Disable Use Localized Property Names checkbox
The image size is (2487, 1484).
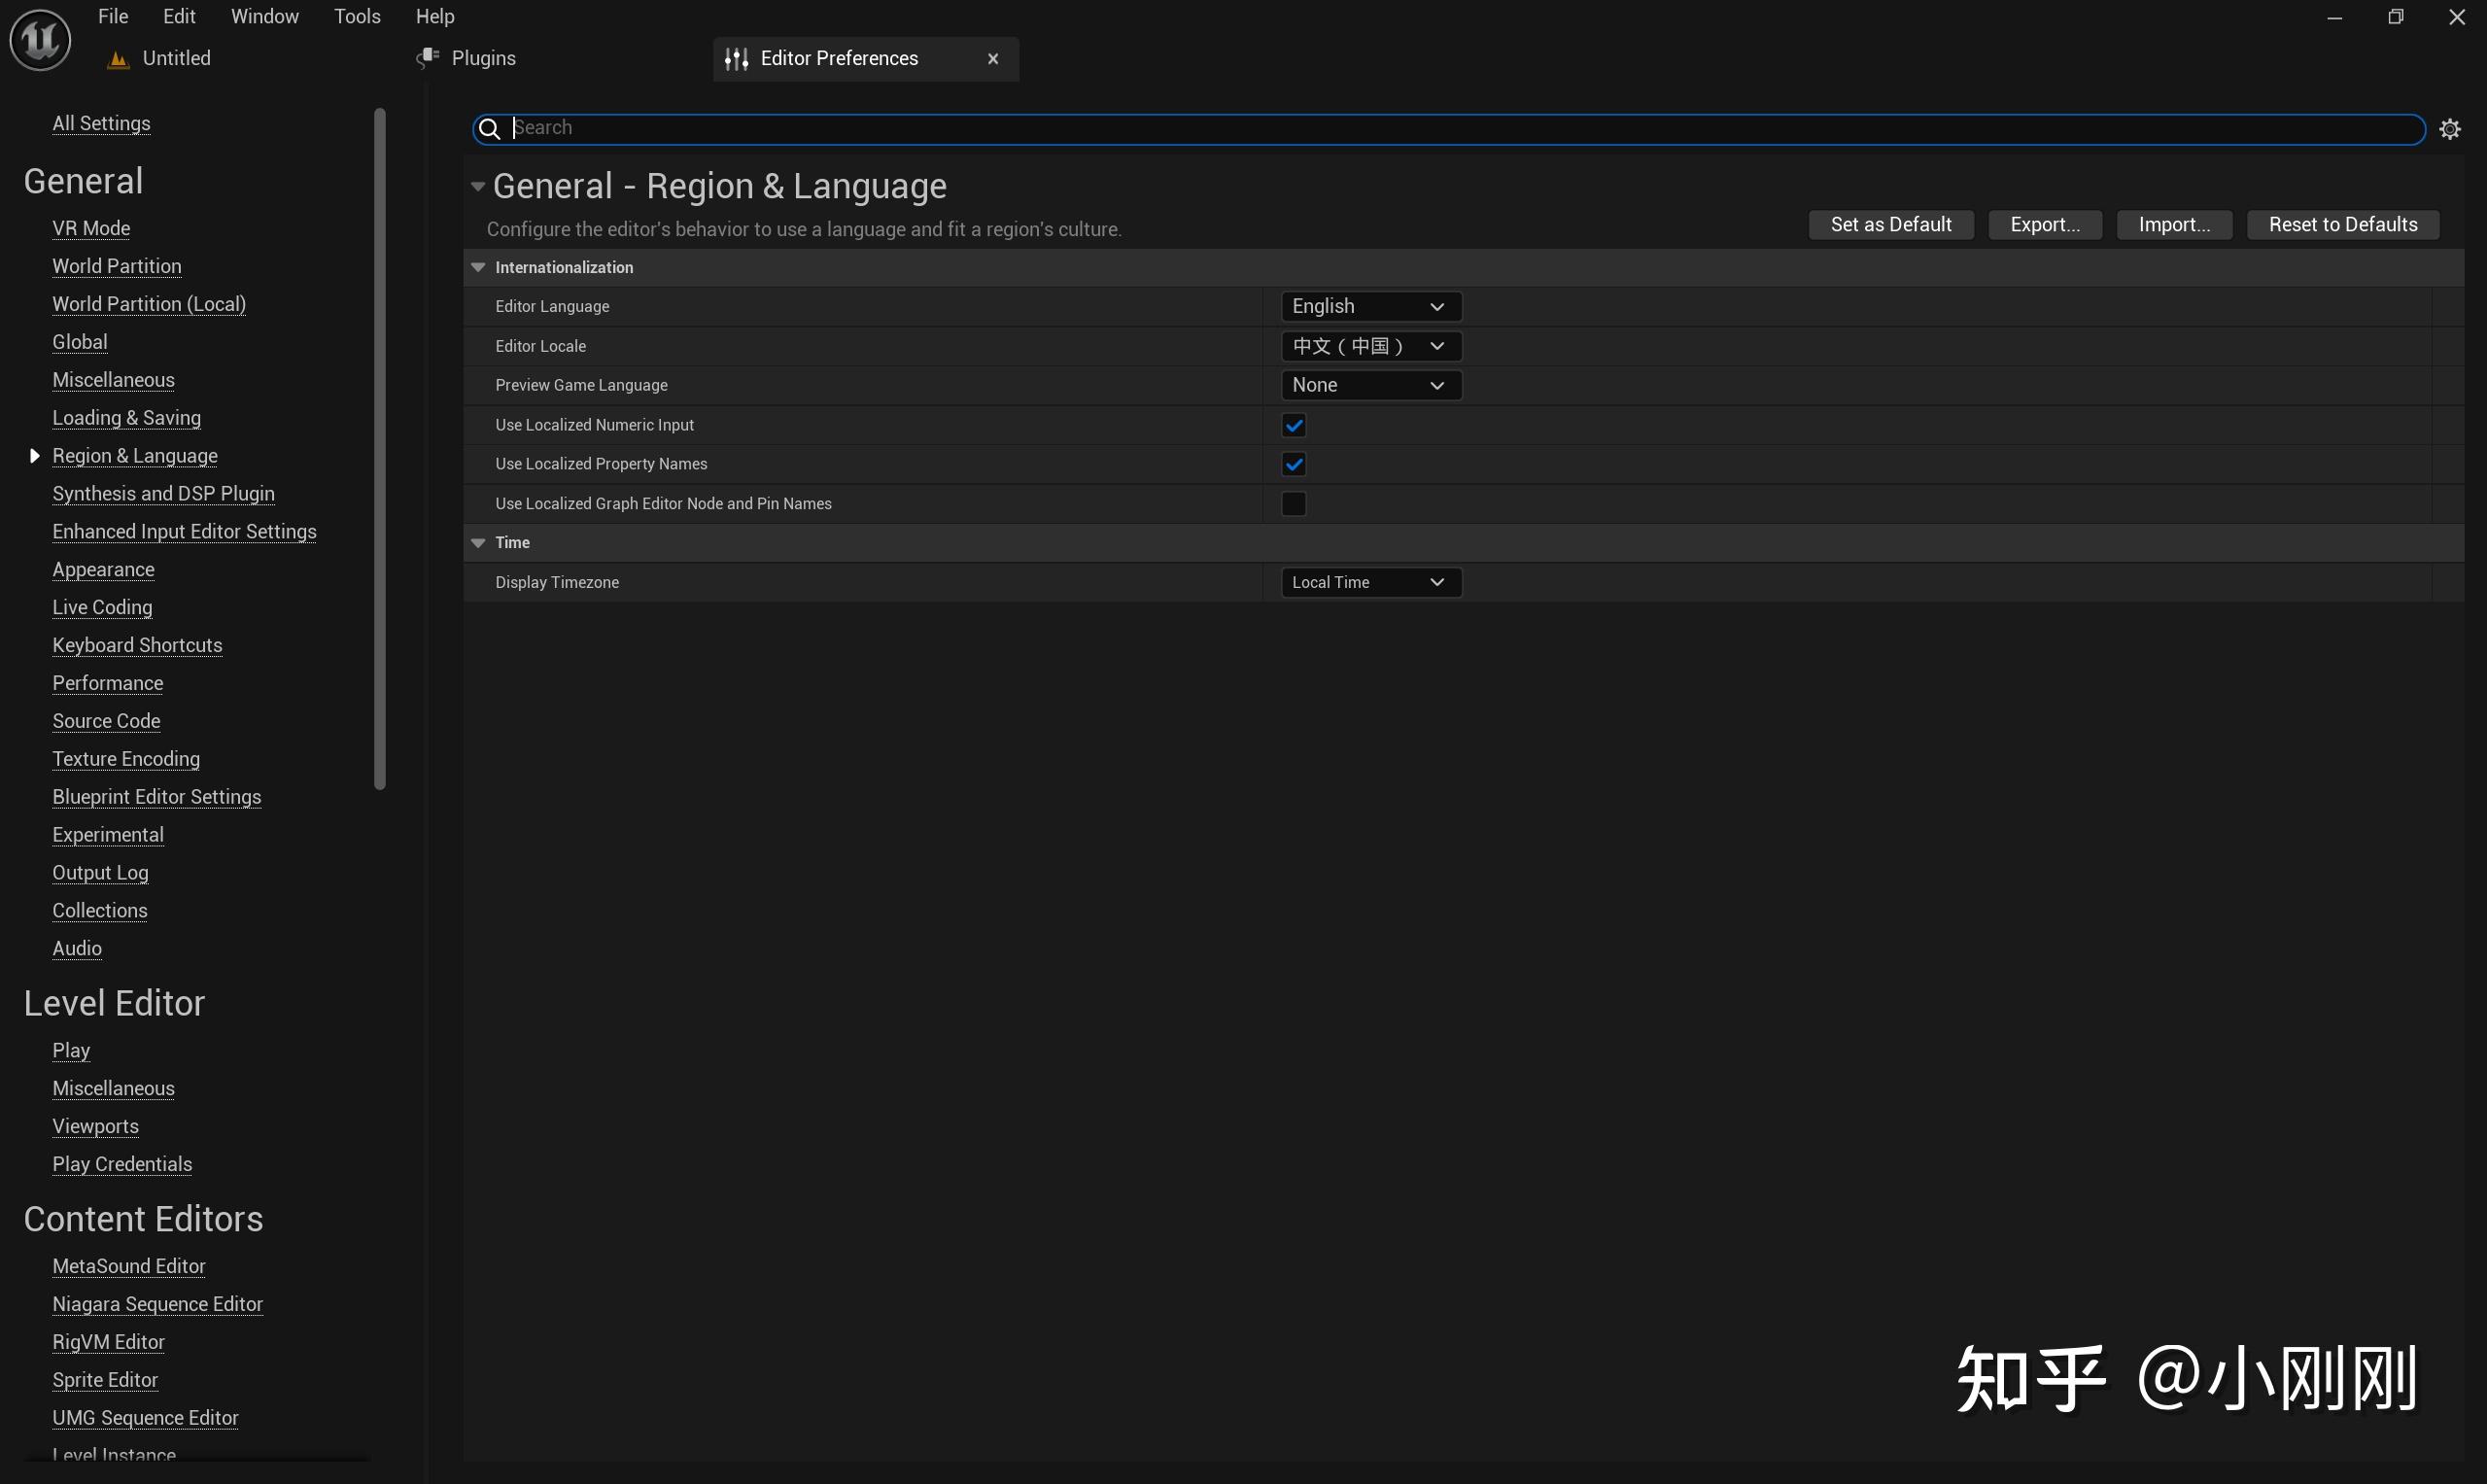(1293, 464)
